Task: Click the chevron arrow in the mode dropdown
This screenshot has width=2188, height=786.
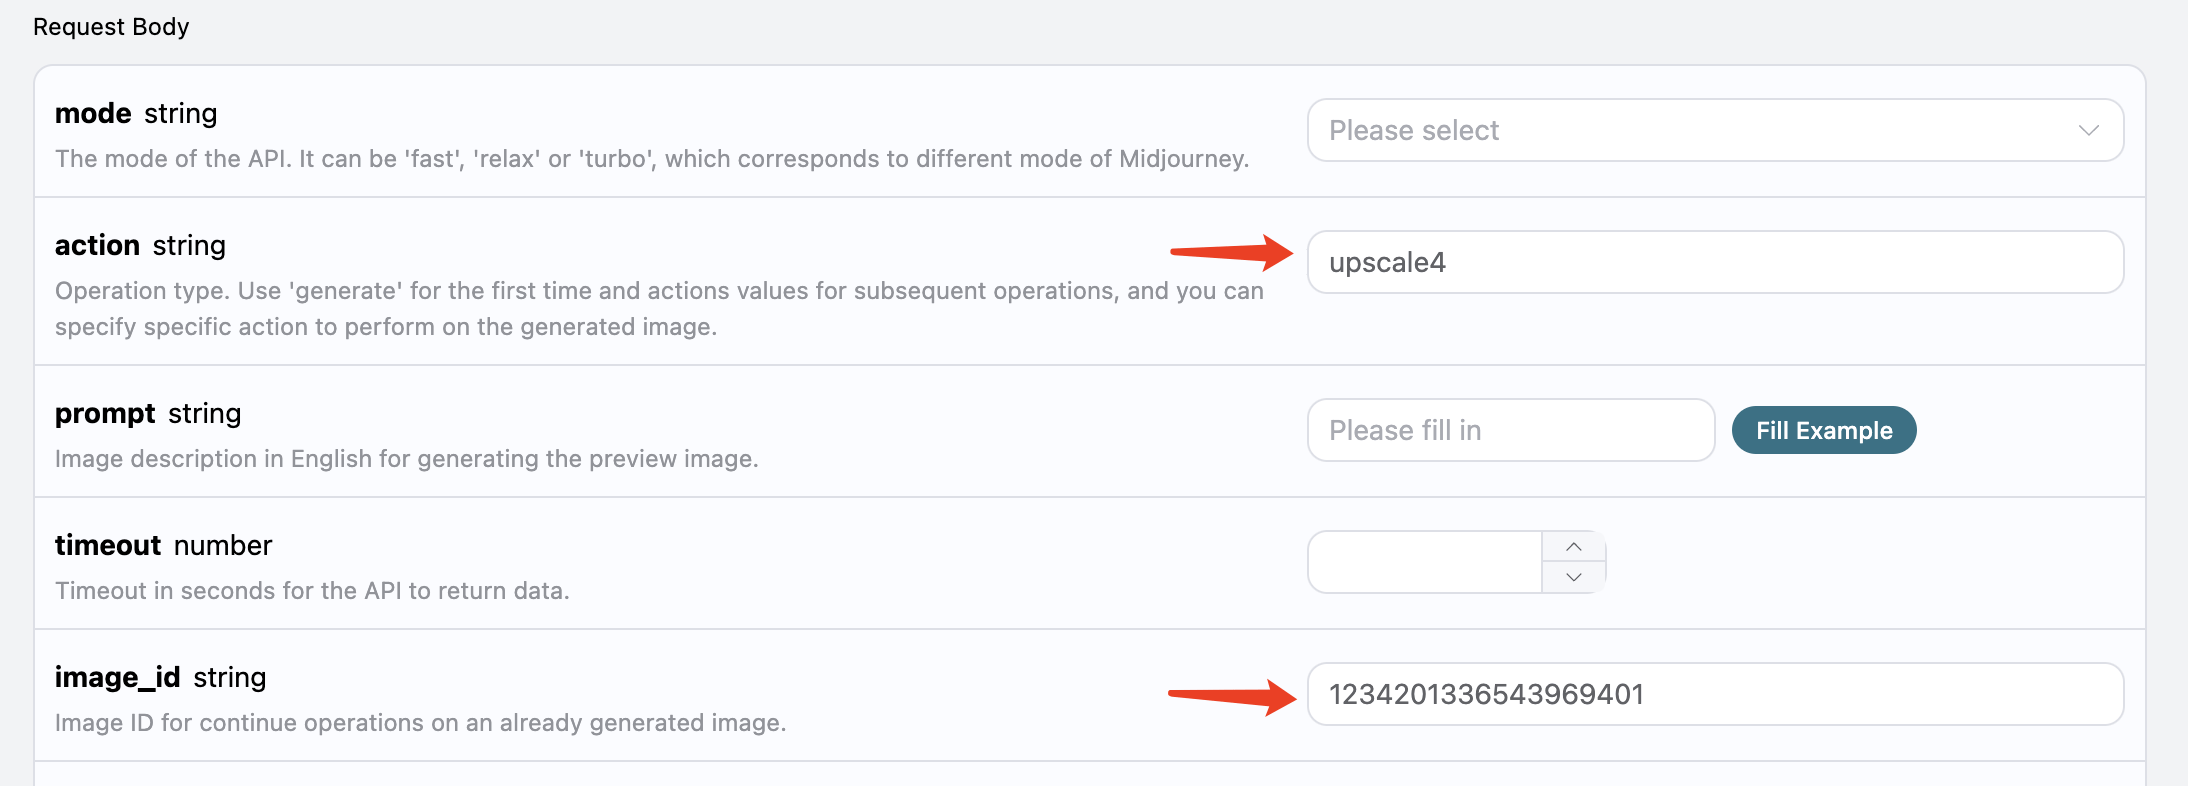Action: 2088,130
